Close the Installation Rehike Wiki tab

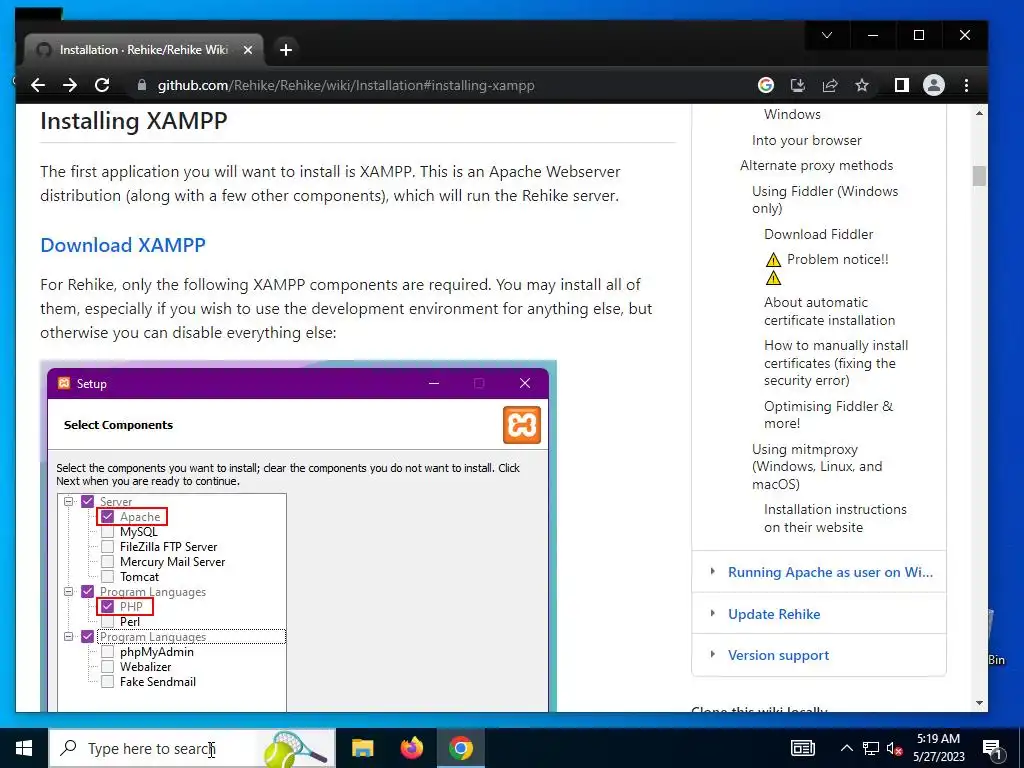click(x=248, y=50)
